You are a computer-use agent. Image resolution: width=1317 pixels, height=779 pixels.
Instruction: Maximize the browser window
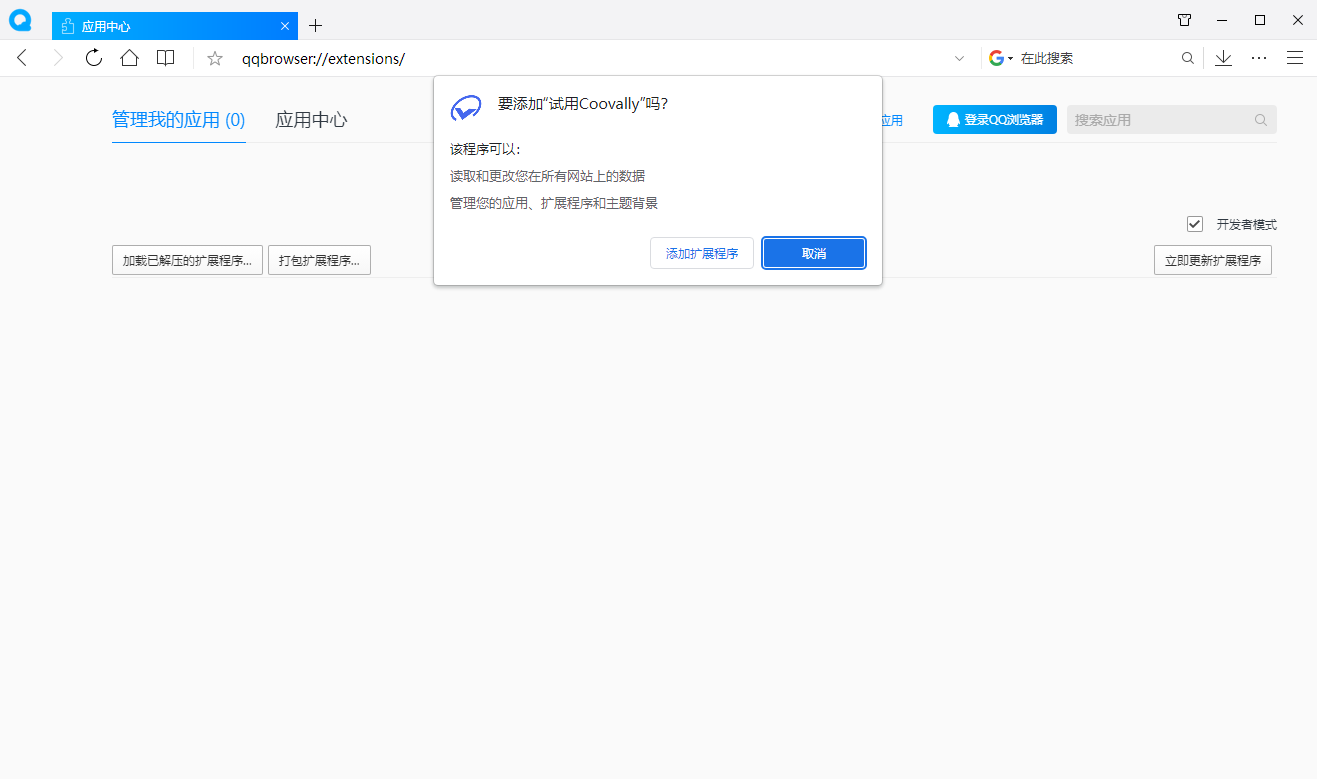pyautogui.click(x=1260, y=20)
